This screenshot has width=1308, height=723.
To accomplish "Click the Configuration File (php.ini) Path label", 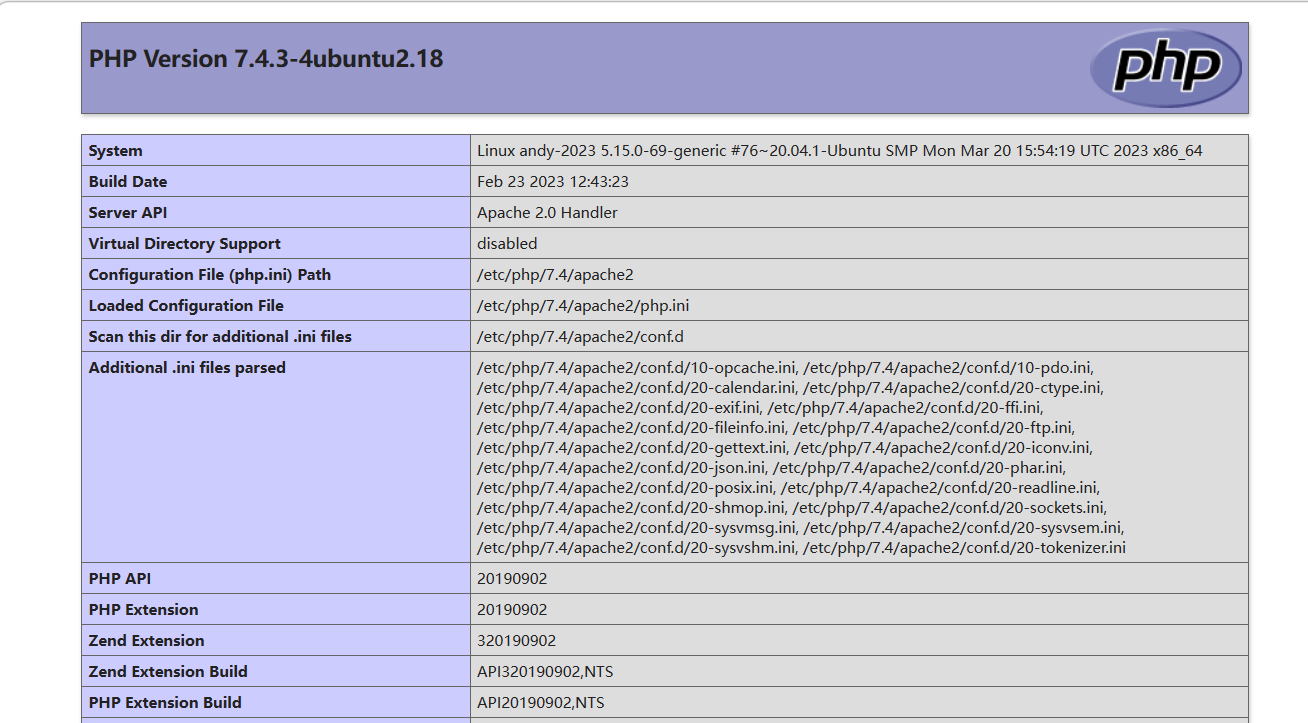I will coord(210,275).
